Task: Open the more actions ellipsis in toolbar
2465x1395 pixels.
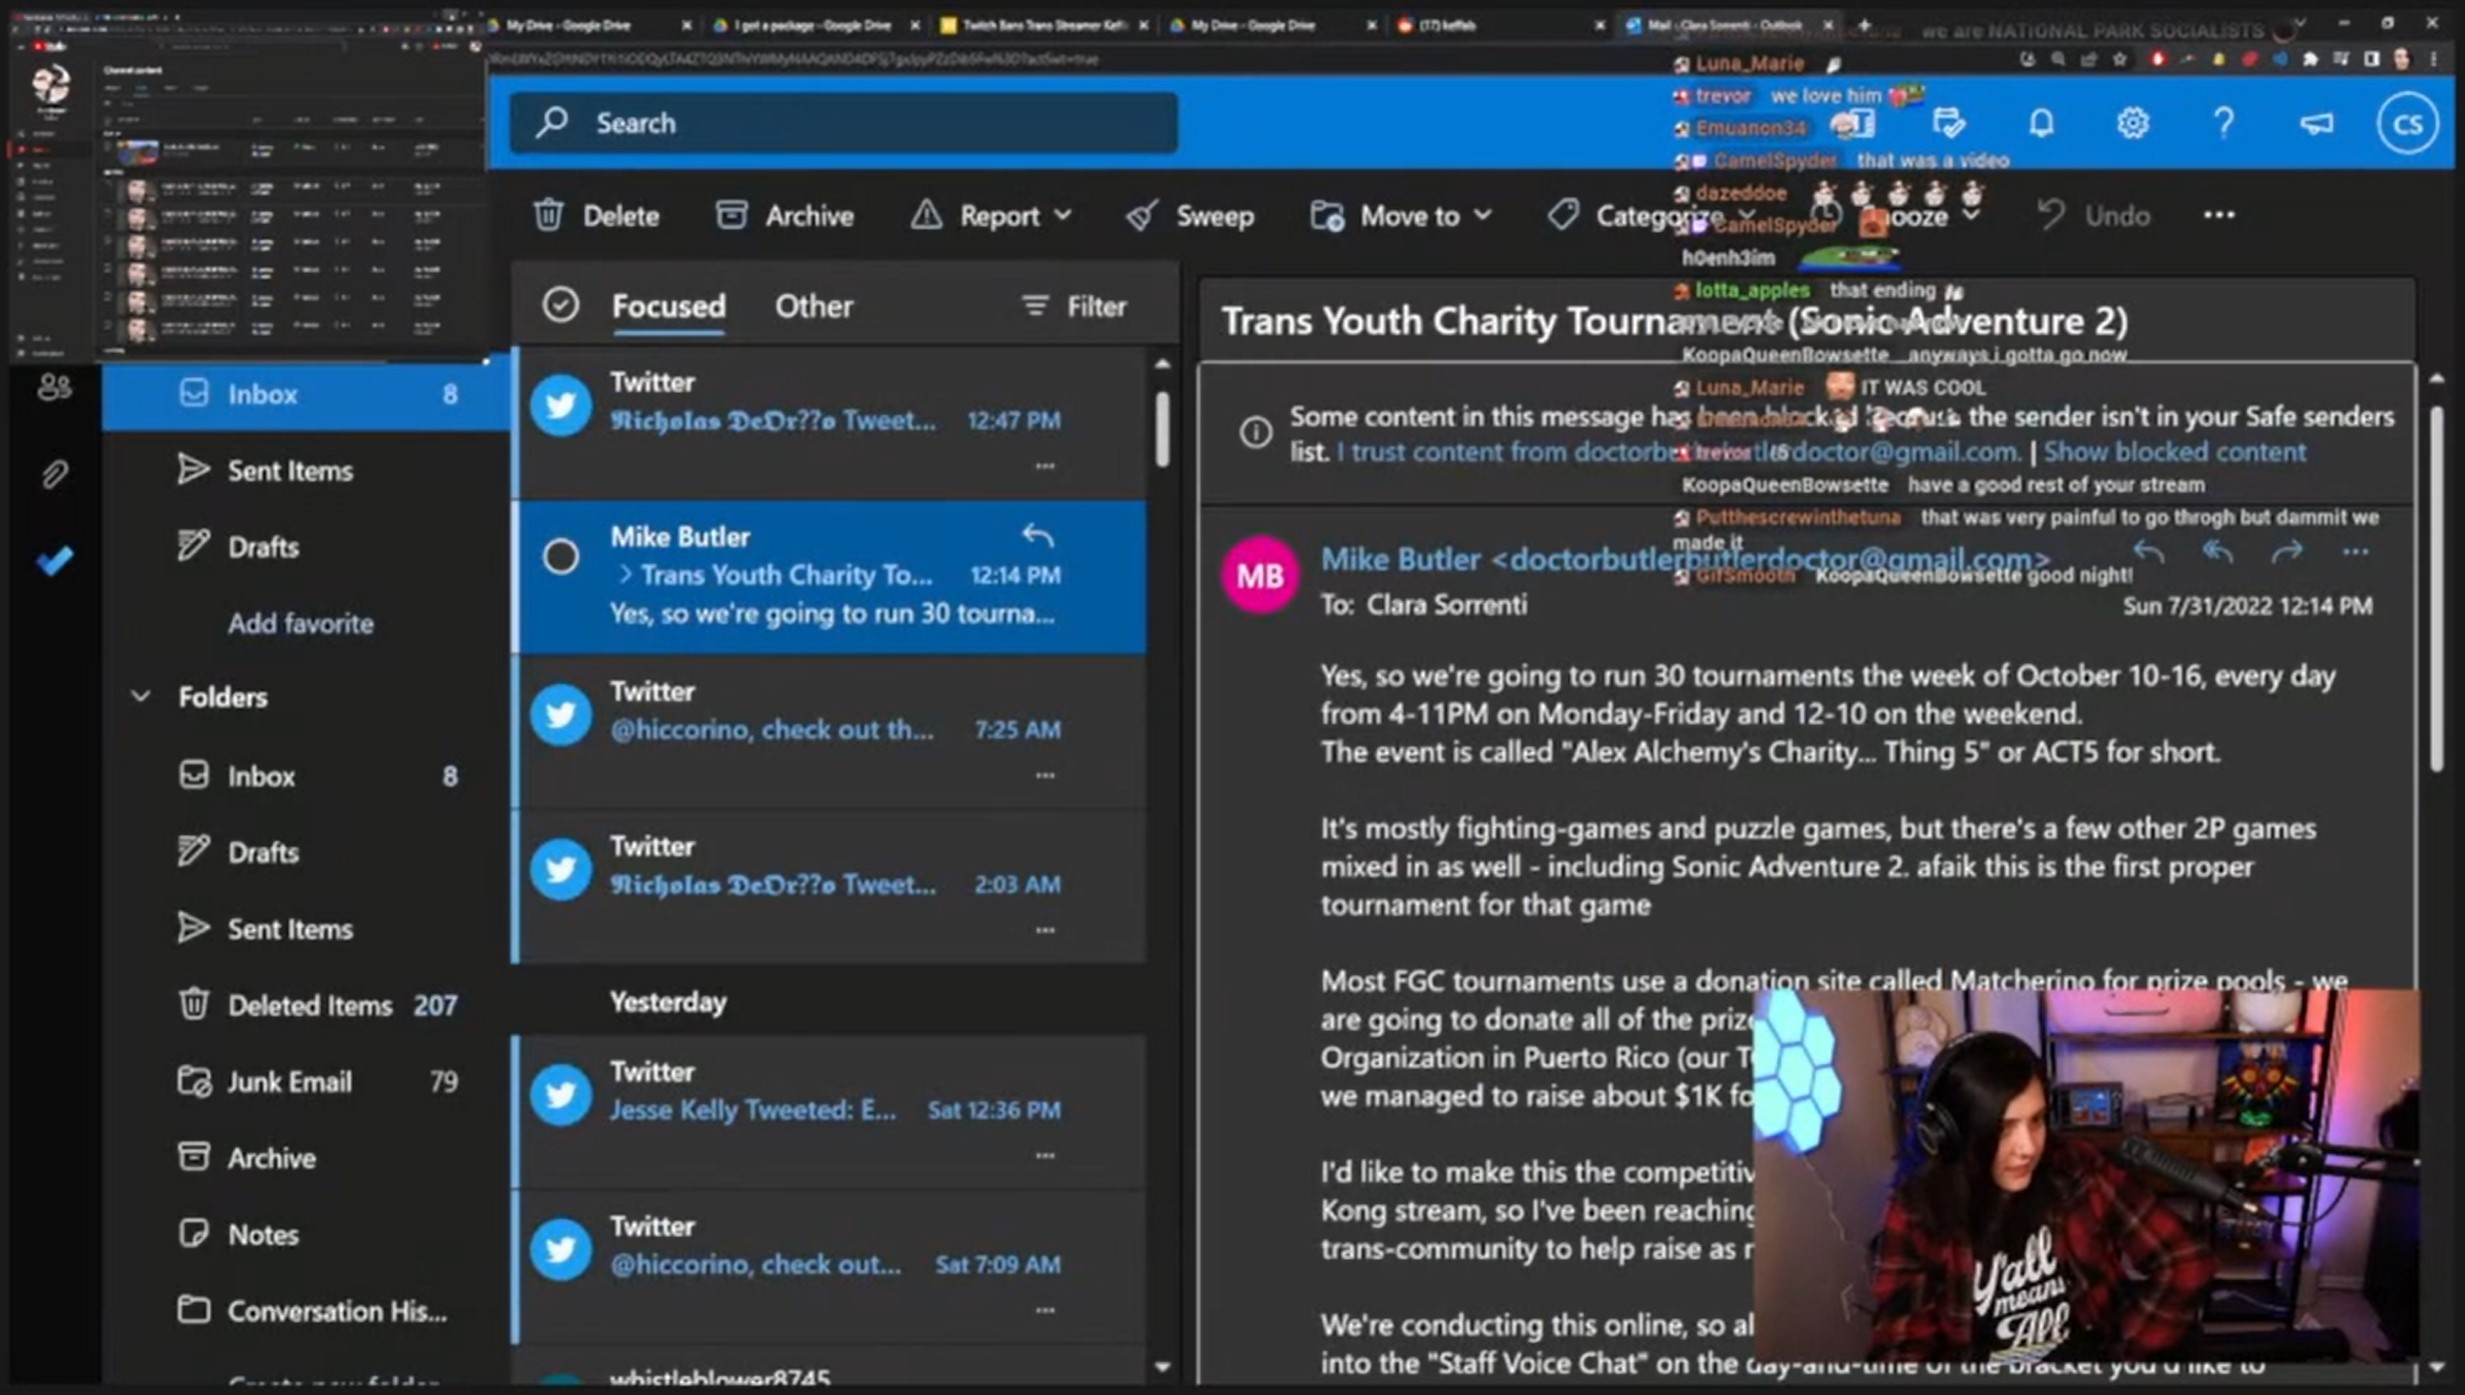Action: pos(2219,215)
